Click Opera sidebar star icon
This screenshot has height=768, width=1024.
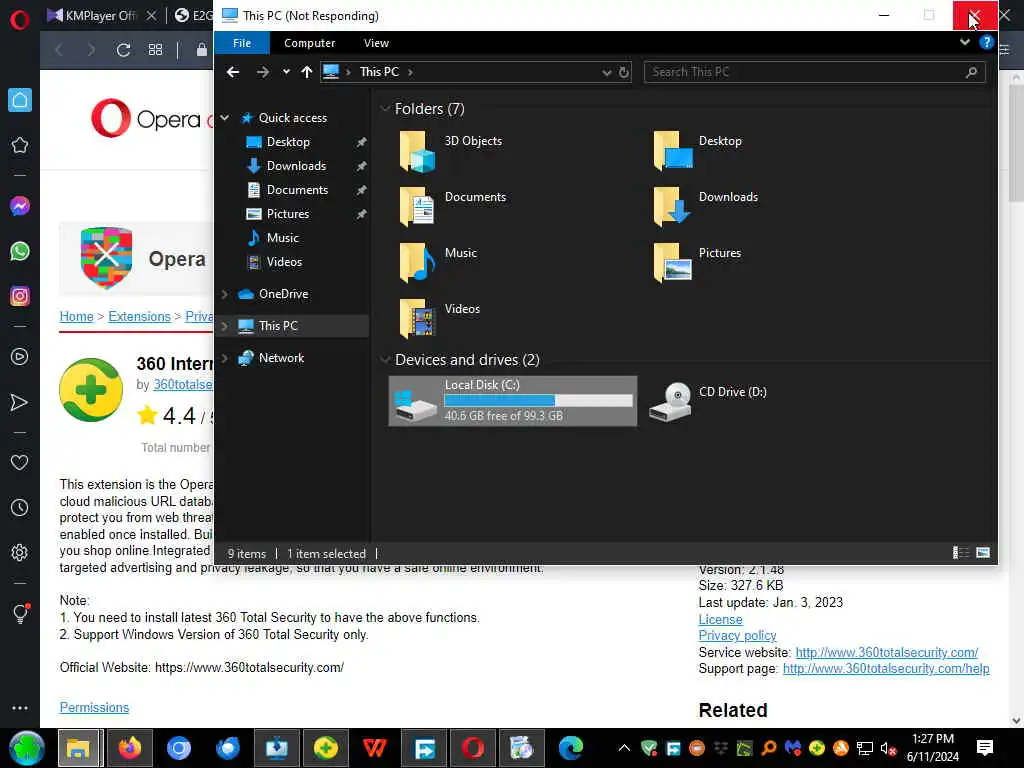[x=20, y=145]
